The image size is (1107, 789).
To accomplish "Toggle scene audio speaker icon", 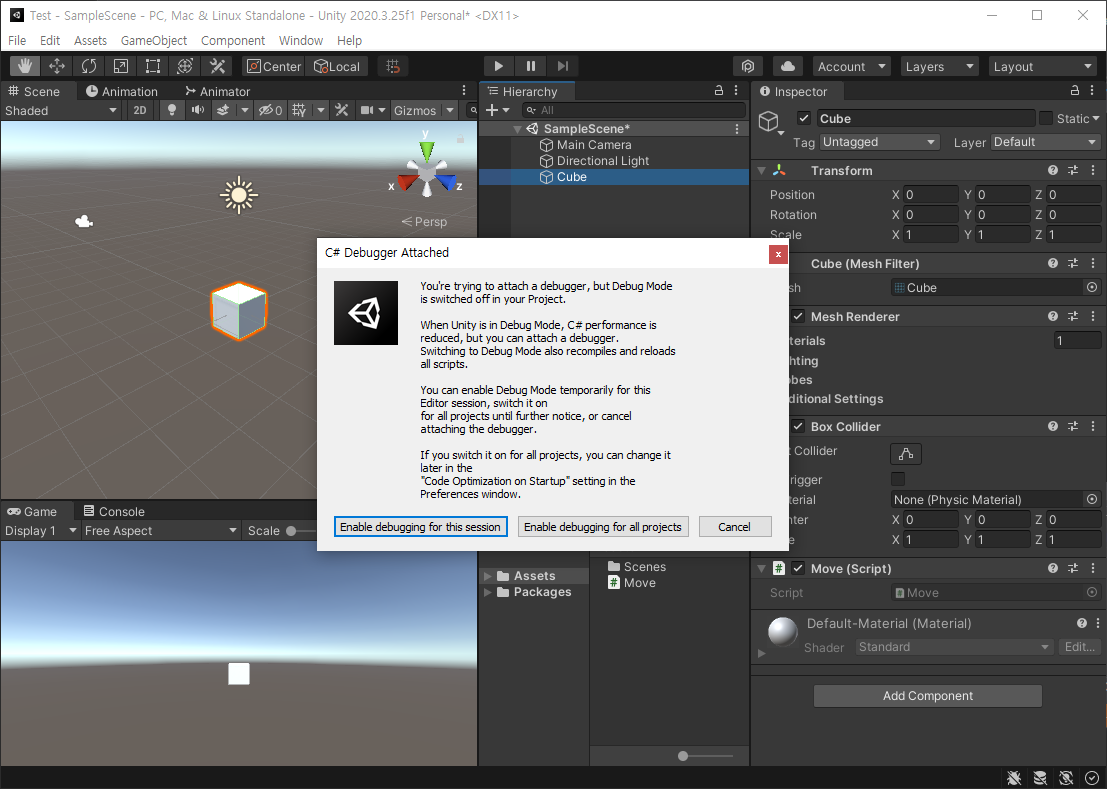I will pyautogui.click(x=198, y=110).
